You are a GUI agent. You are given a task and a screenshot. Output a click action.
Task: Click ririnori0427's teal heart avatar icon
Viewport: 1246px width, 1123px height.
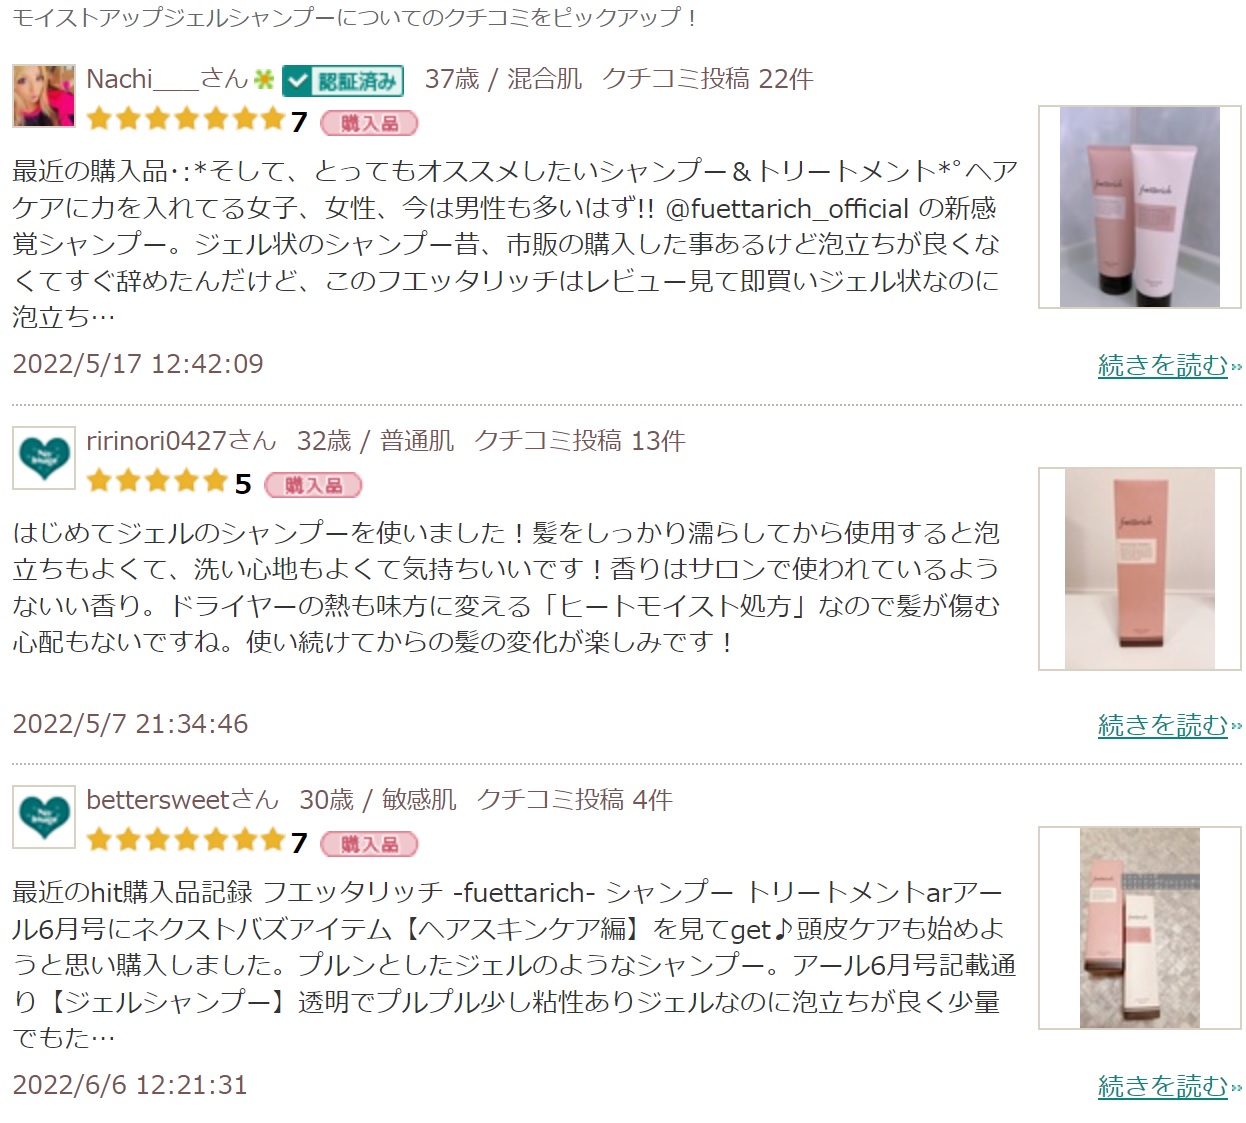pyautogui.click(x=44, y=458)
